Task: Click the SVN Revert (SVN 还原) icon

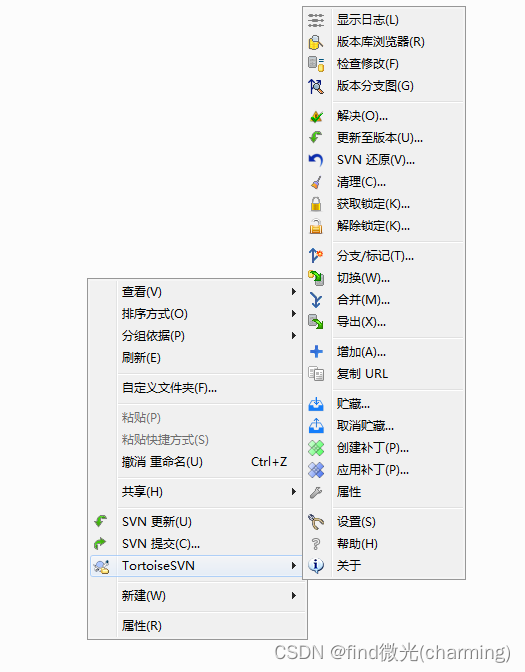Action: point(316,160)
